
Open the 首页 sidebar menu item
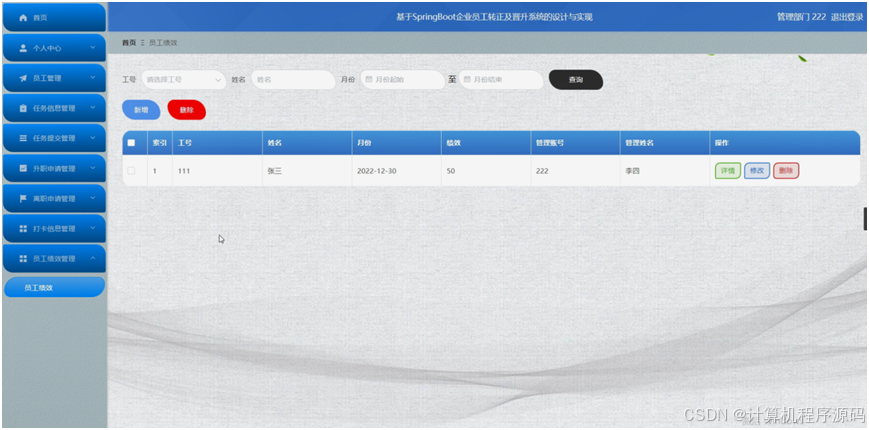[x=54, y=18]
